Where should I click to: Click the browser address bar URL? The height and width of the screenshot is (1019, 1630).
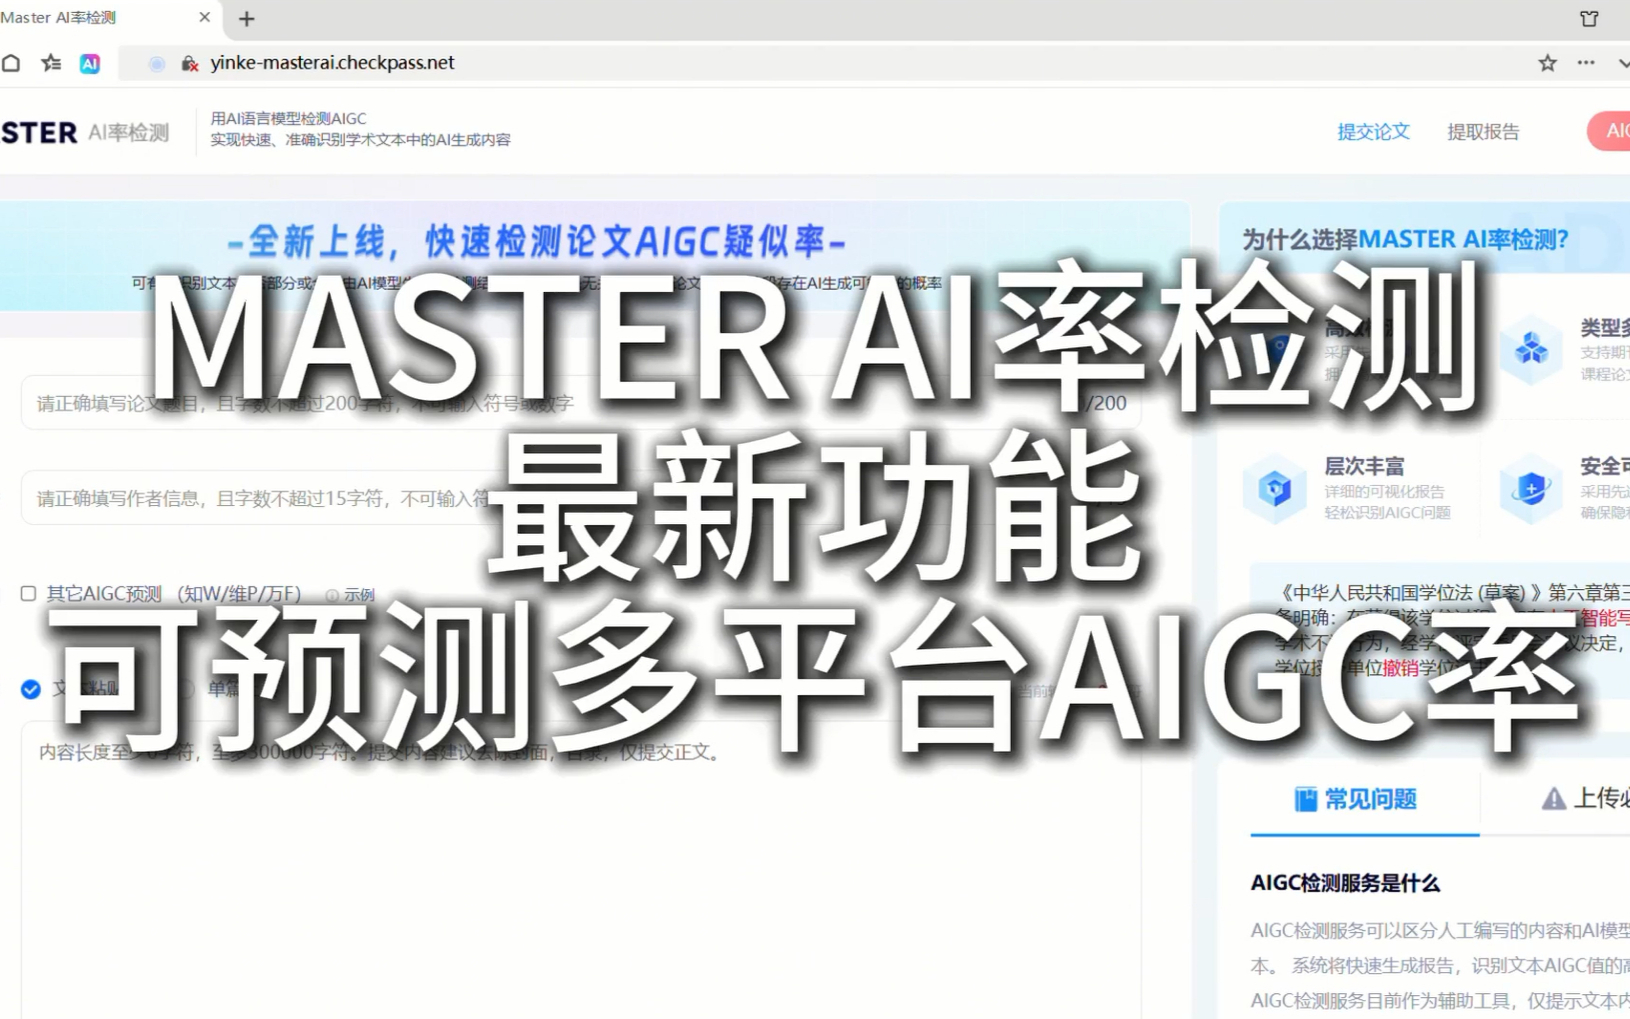tap(332, 63)
